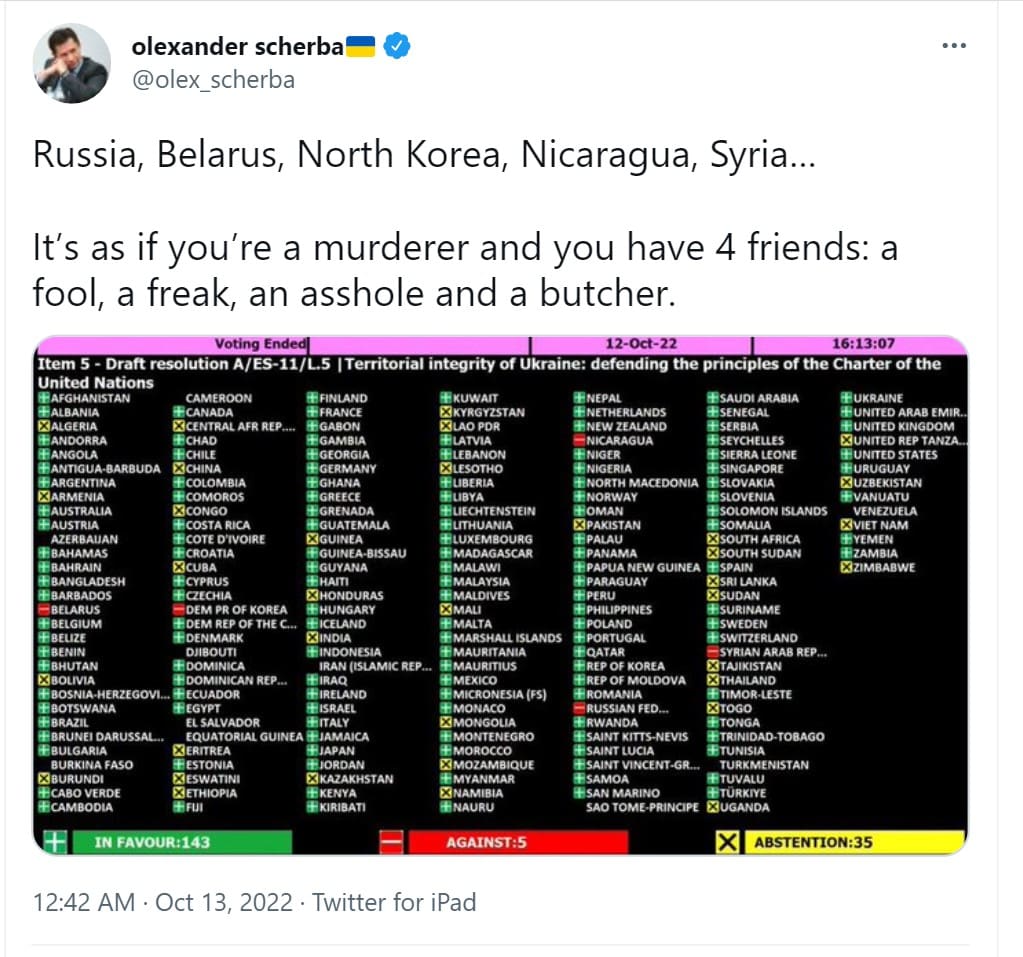The width and height of the screenshot is (1023, 957).
Task: Click olexander scherba's profile avatar
Action: point(72,63)
